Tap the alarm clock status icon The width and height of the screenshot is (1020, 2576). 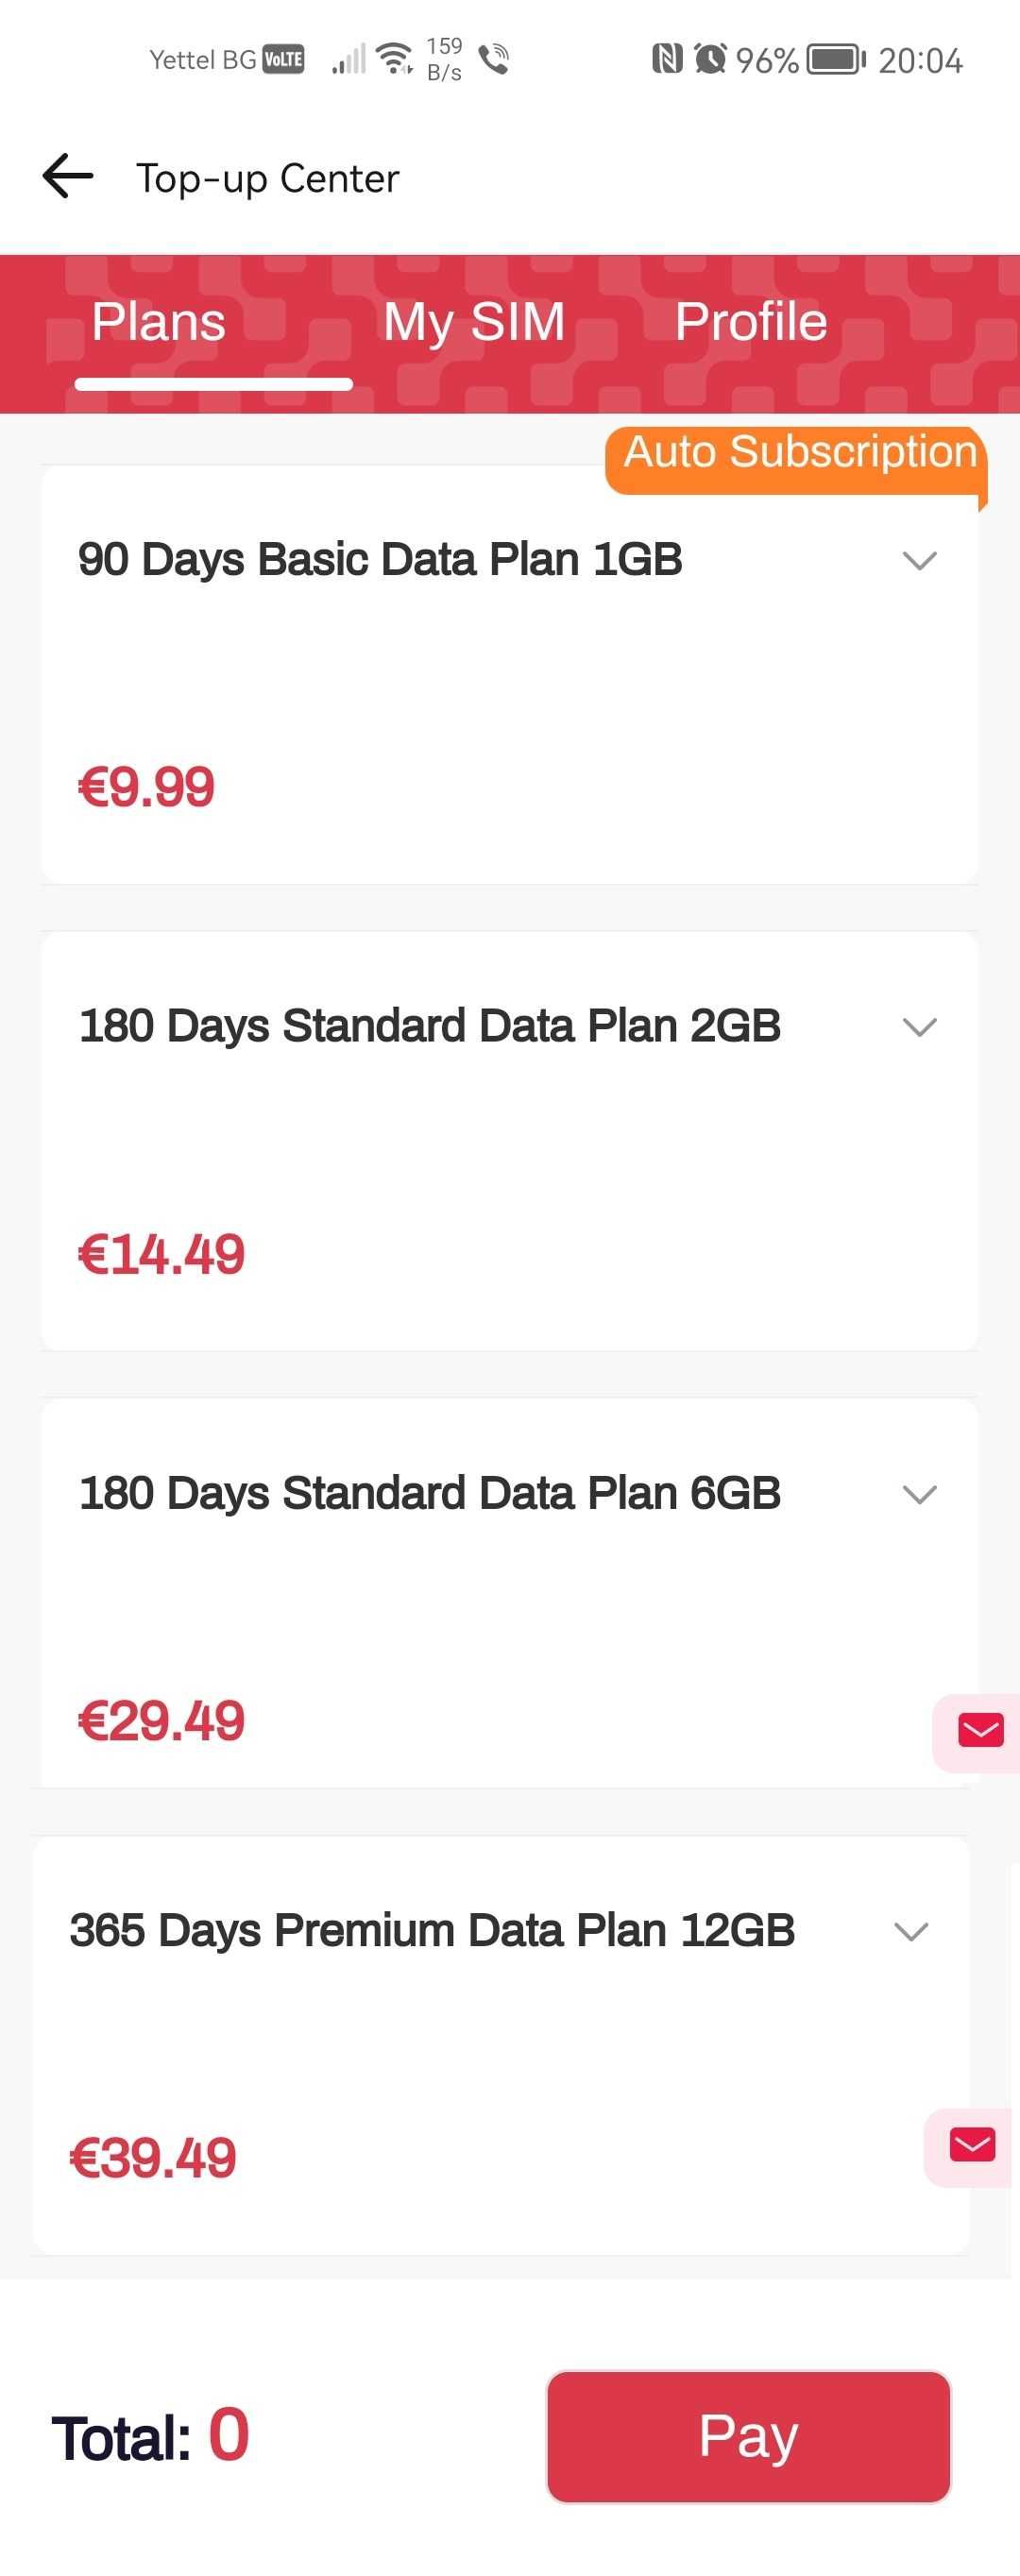tap(710, 59)
